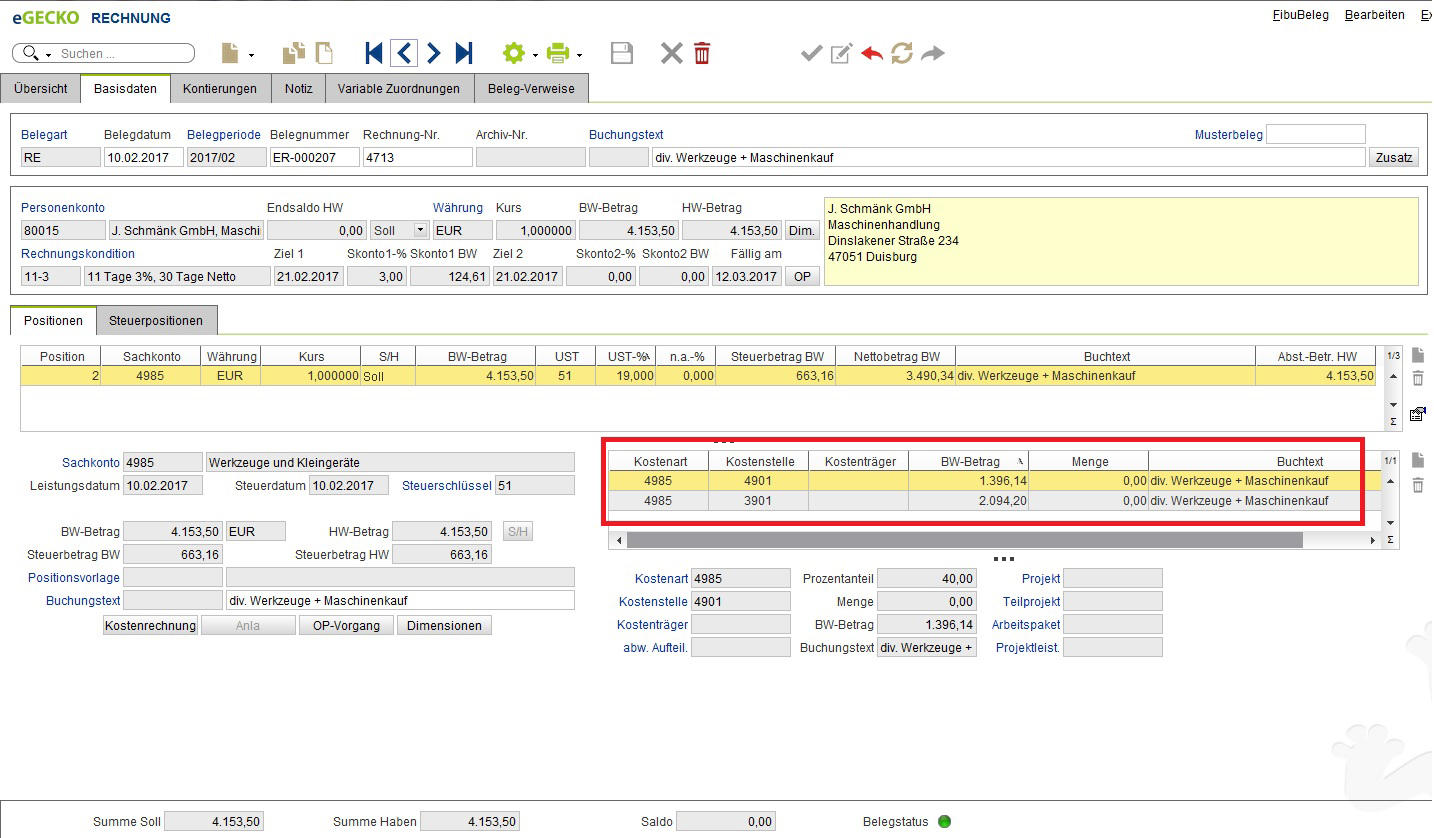1434x838 pixels.
Task: Jump to the last record
Action: (x=464, y=53)
